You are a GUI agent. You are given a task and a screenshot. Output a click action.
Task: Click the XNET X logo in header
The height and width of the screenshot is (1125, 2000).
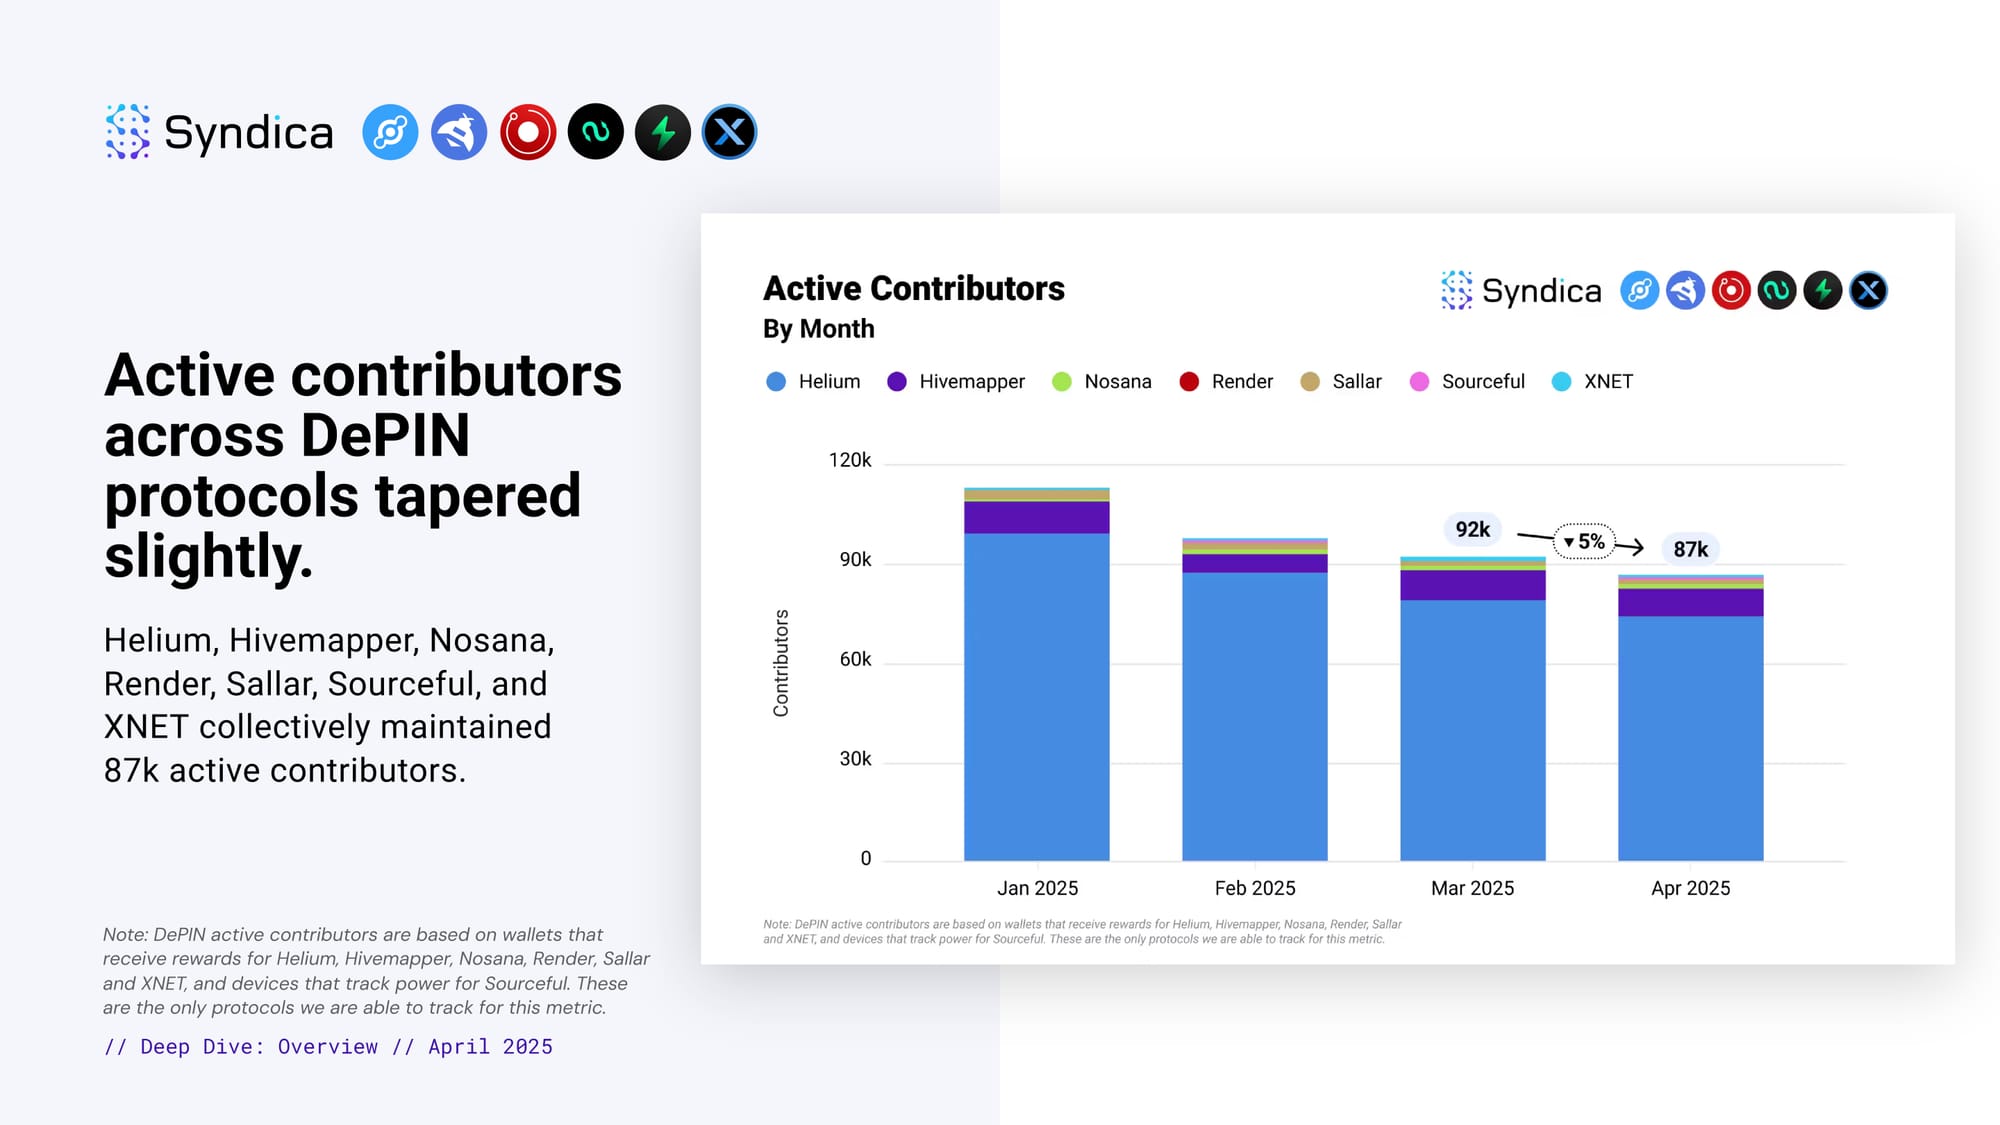[730, 132]
